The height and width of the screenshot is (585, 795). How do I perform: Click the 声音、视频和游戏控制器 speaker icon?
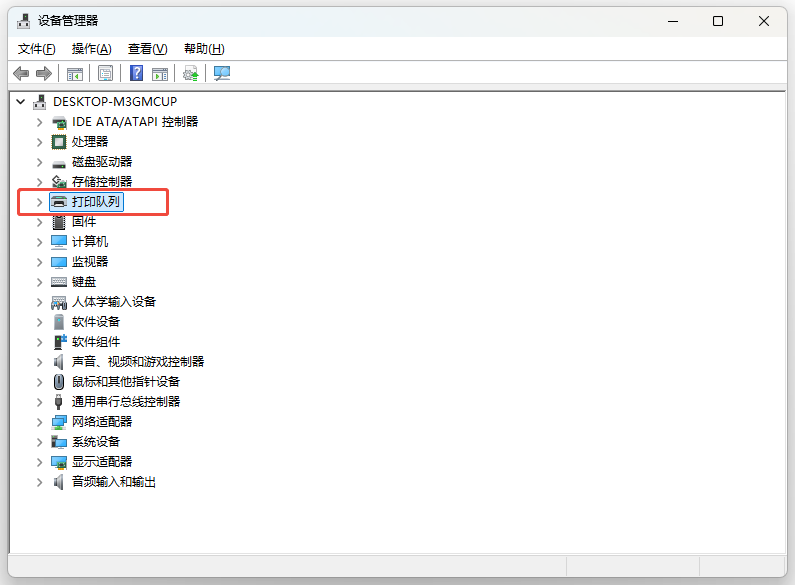[x=59, y=362]
